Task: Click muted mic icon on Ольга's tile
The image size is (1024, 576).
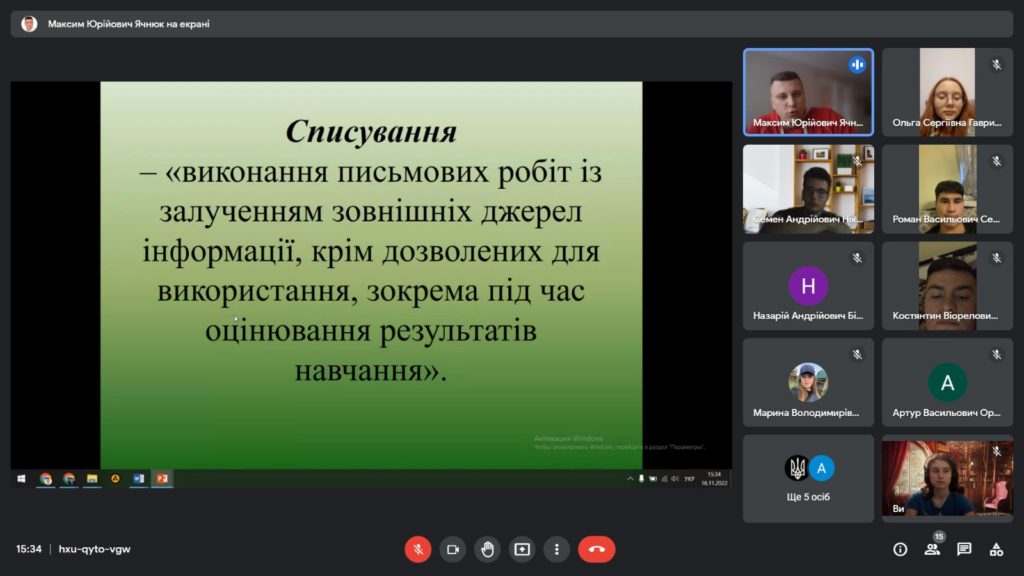Action: pyautogui.click(x=997, y=64)
